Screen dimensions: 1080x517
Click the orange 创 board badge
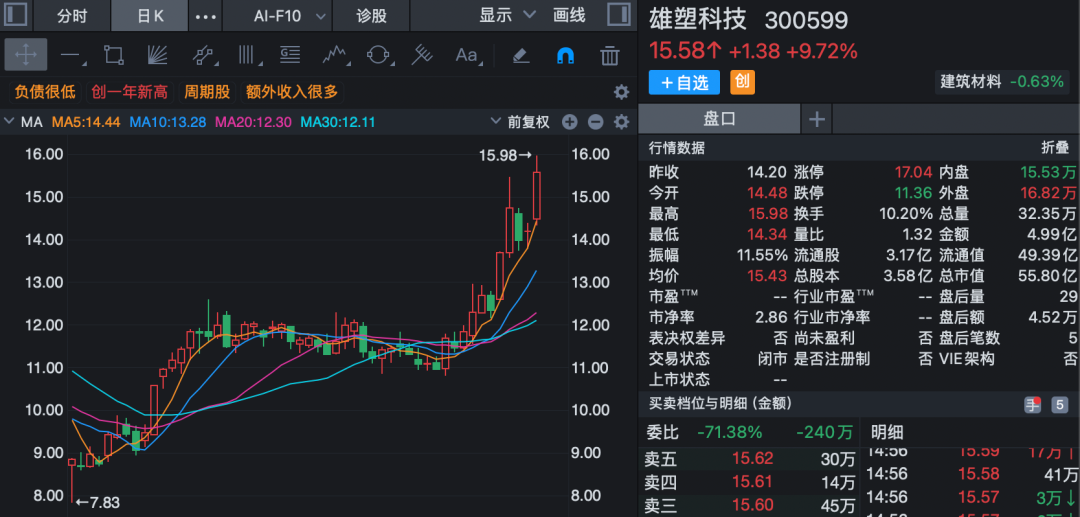(x=742, y=83)
